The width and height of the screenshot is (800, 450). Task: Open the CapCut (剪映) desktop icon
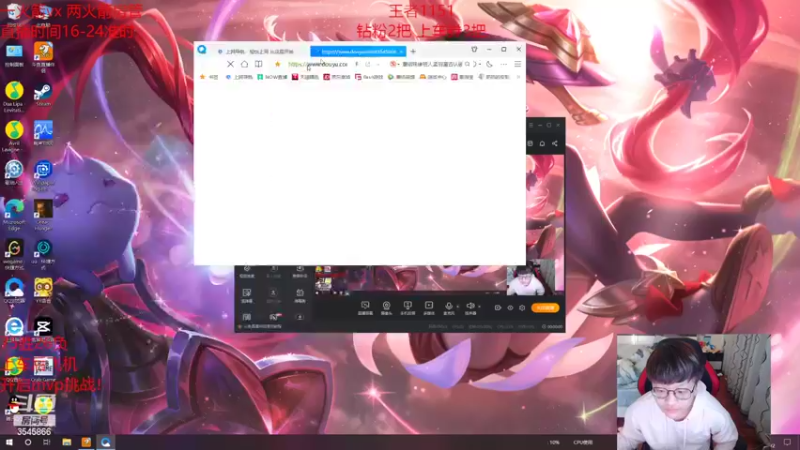(x=43, y=327)
